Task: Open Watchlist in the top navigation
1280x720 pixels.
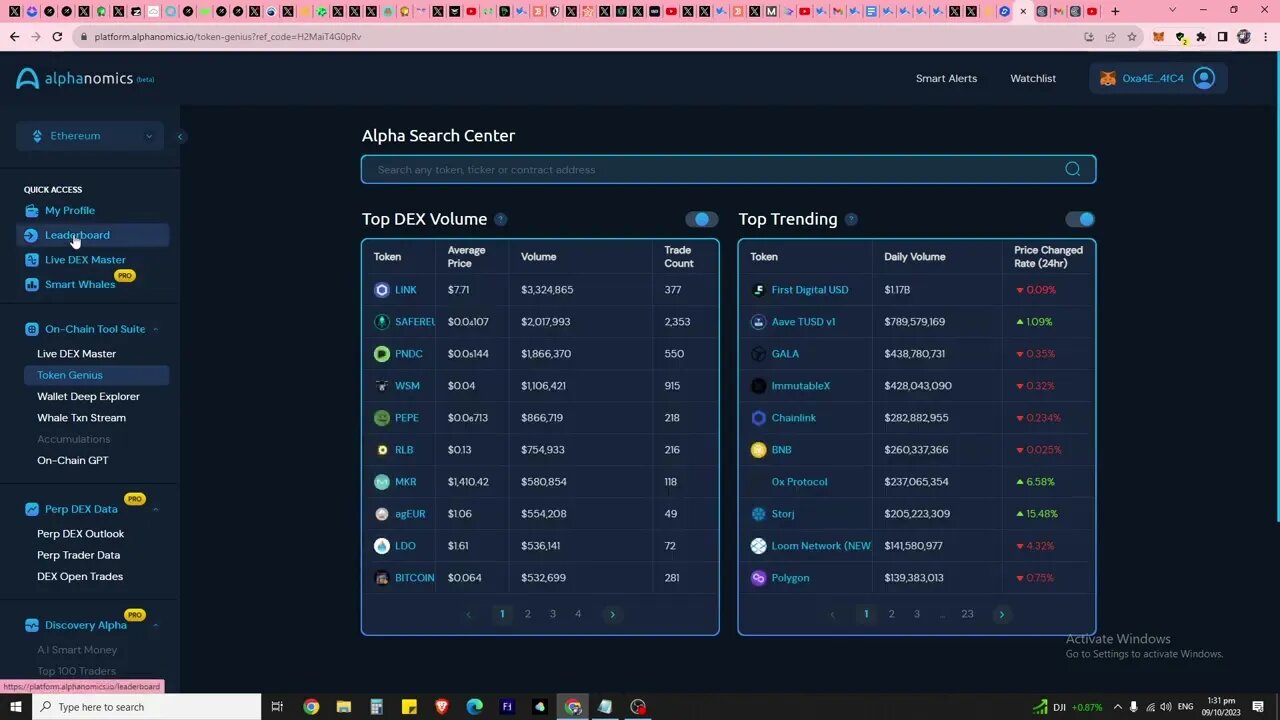Action: point(1033,78)
